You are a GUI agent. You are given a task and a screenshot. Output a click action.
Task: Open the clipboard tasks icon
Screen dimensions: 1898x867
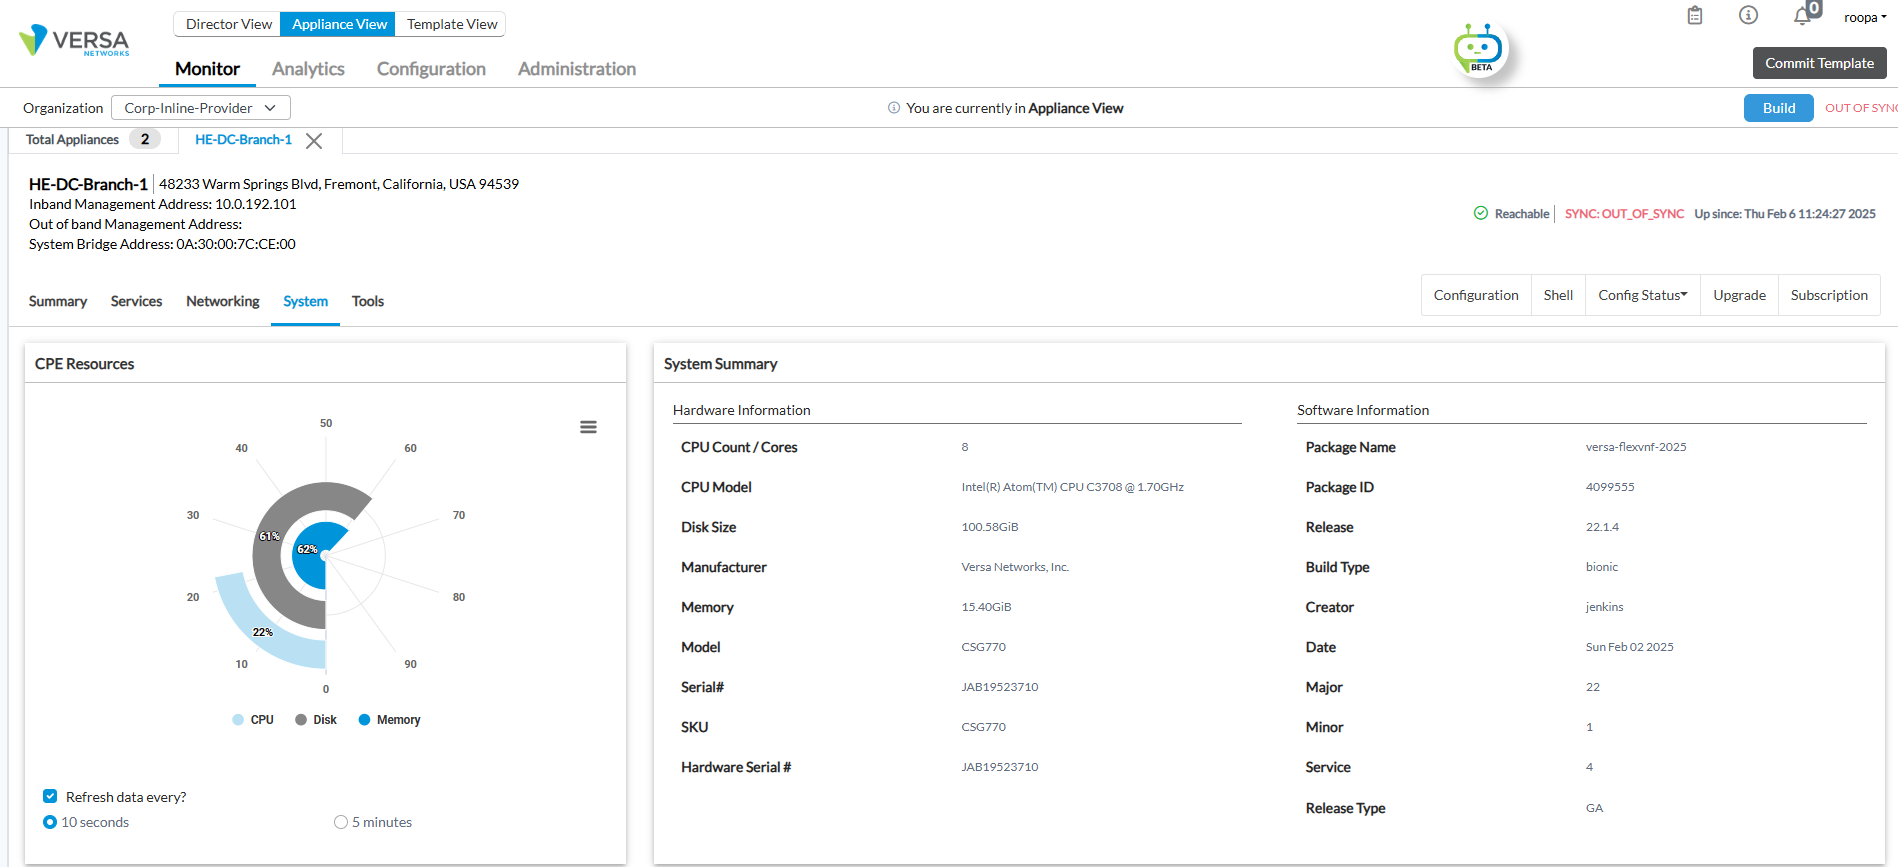tap(1695, 16)
